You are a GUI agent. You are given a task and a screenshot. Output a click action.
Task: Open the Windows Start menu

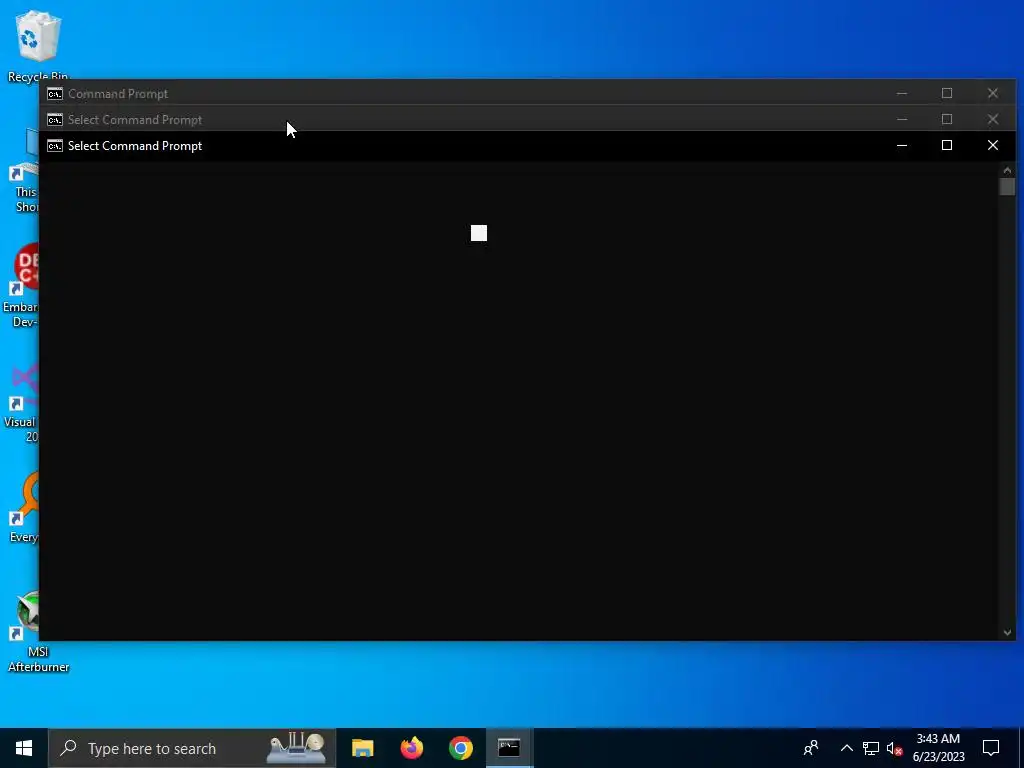pyautogui.click(x=24, y=748)
